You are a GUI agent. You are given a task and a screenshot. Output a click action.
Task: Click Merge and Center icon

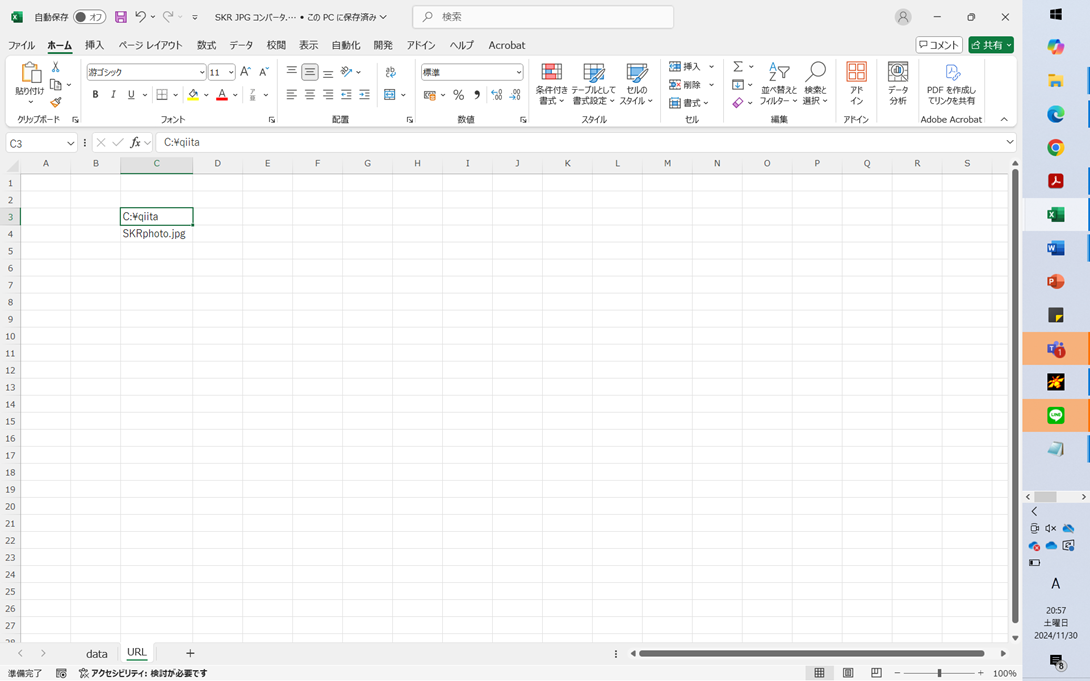[x=390, y=95]
